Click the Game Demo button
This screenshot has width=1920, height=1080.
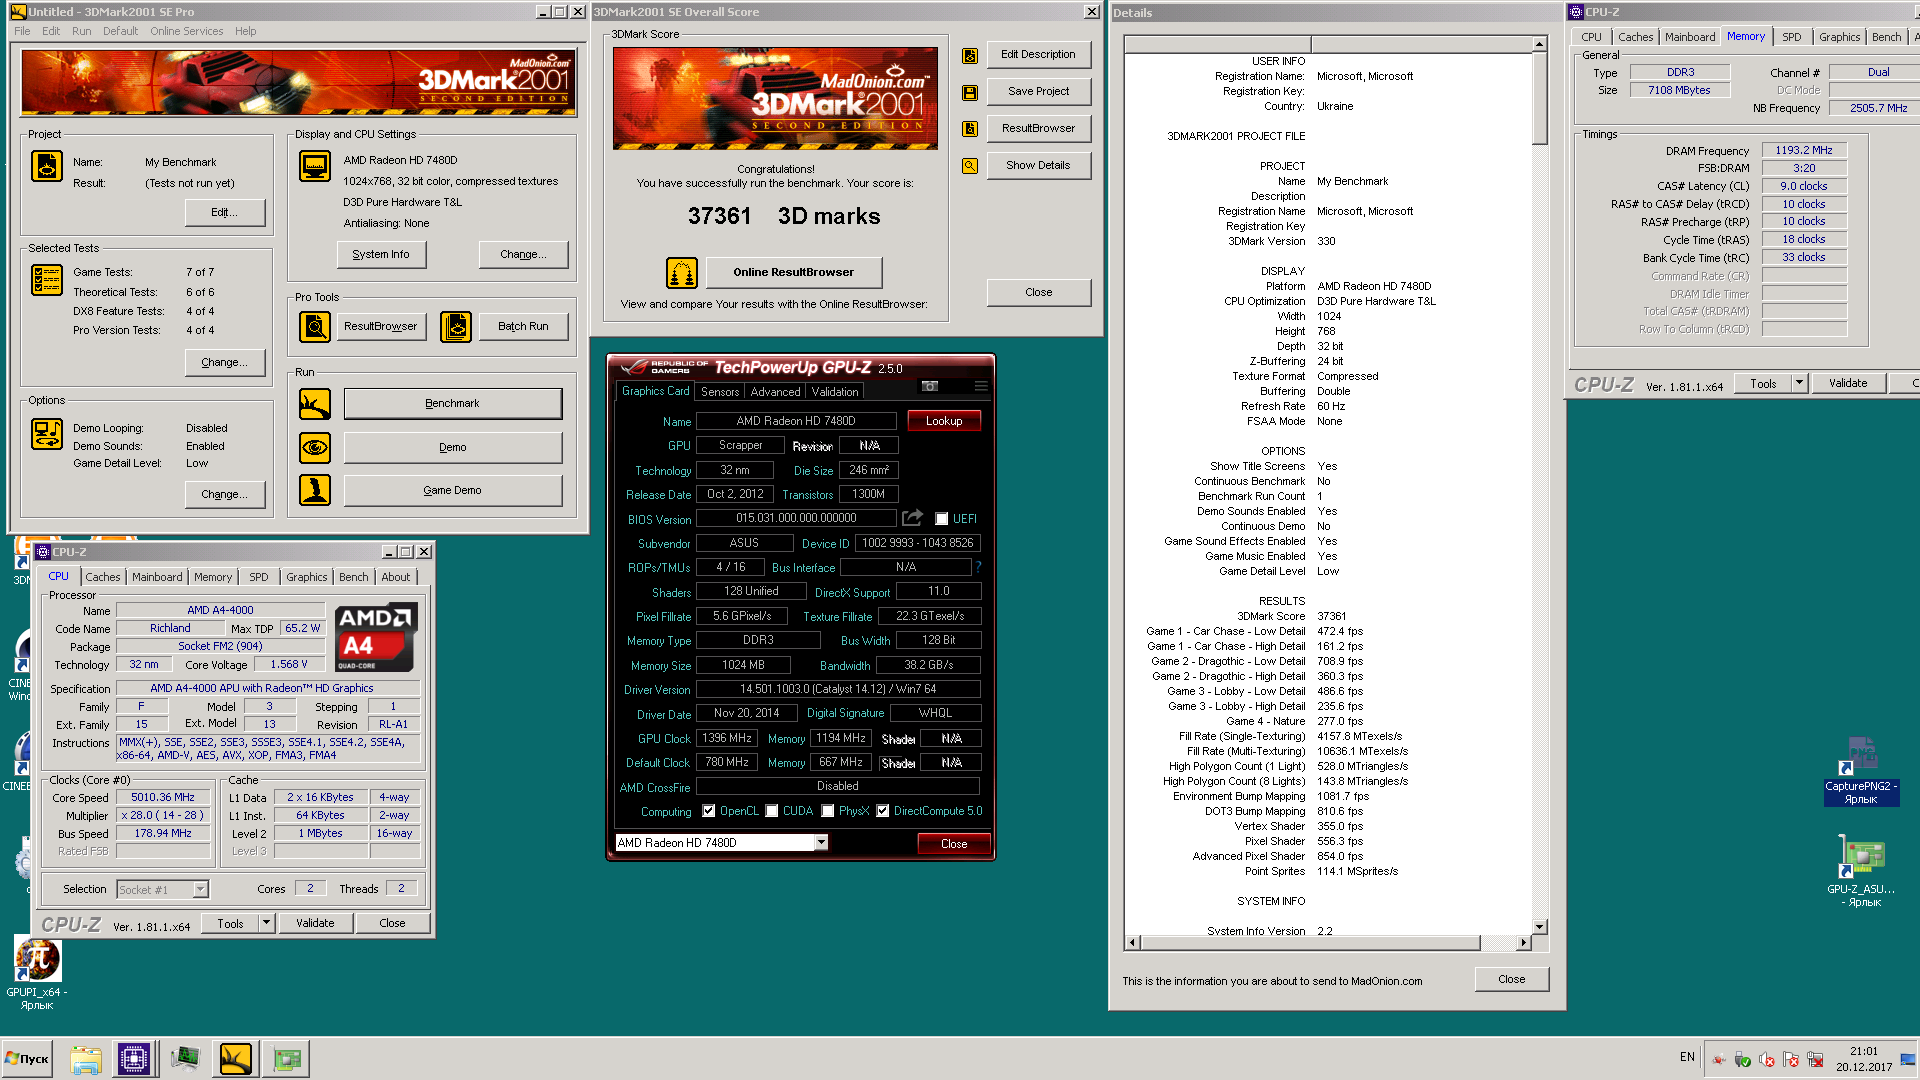pos(452,490)
